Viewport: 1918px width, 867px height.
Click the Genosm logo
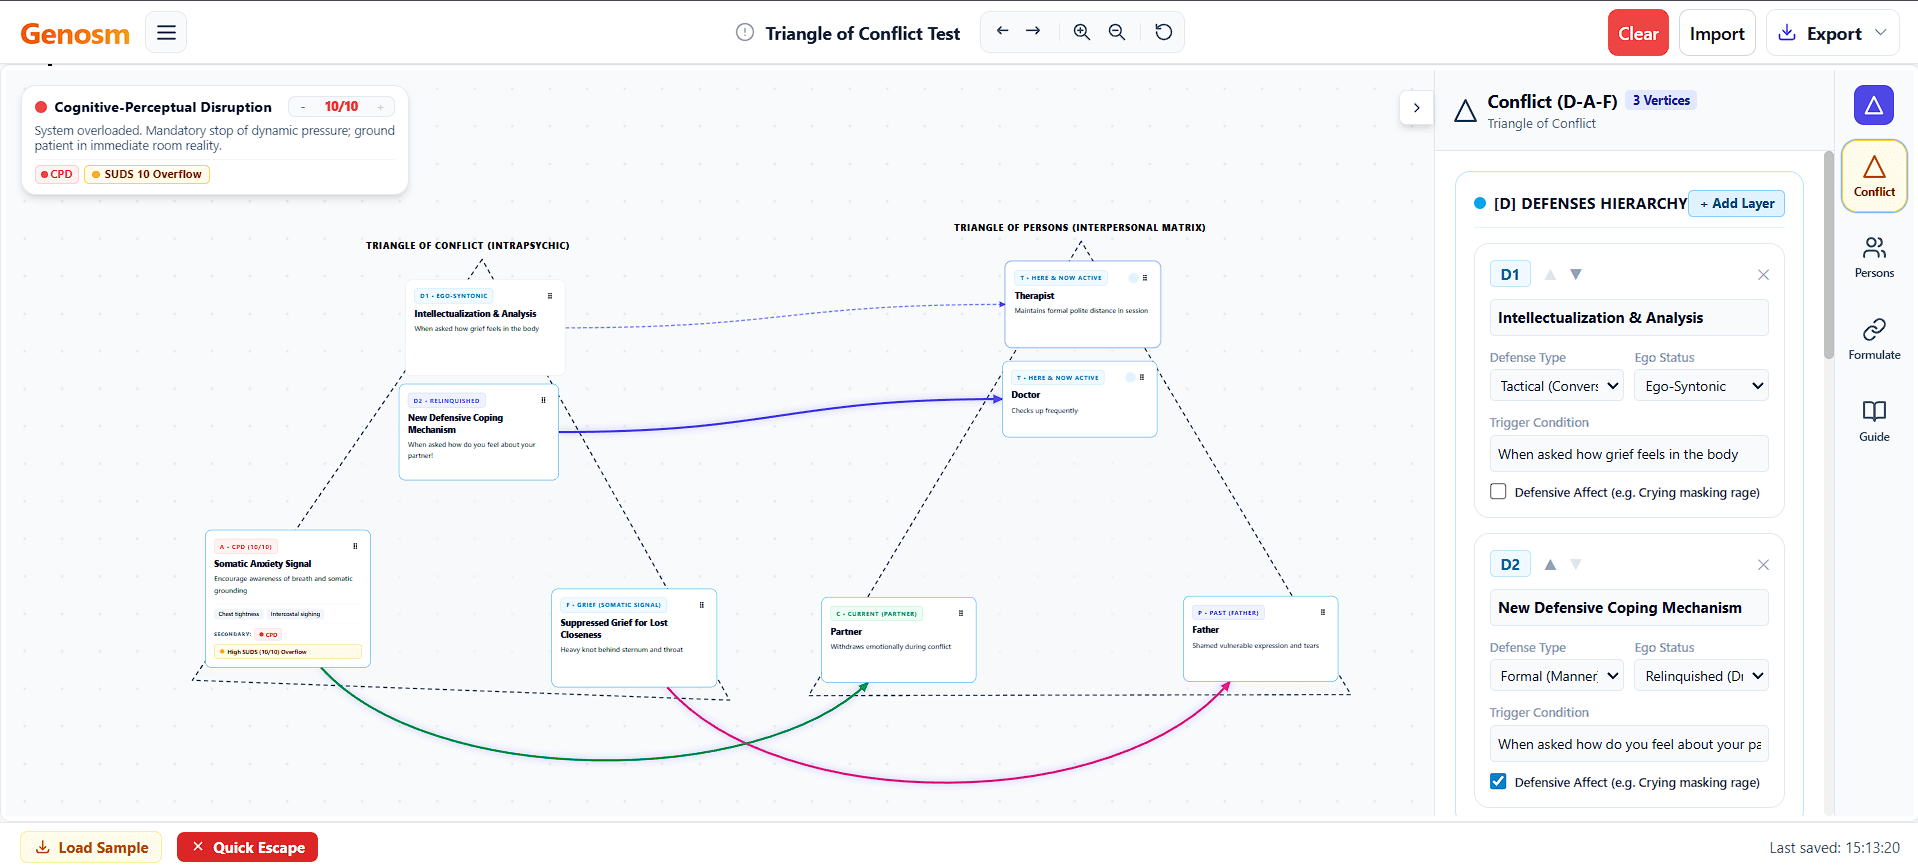pos(75,34)
